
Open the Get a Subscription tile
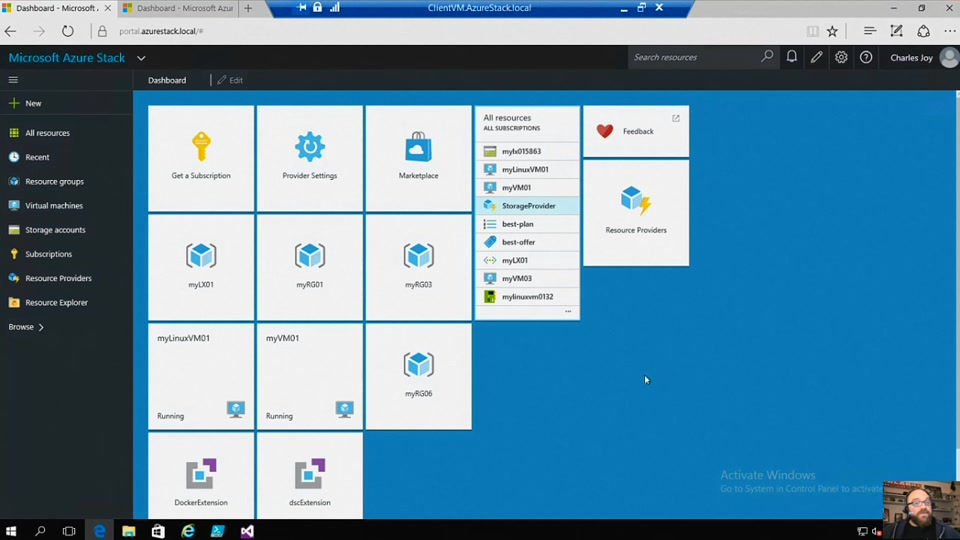coord(201,158)
